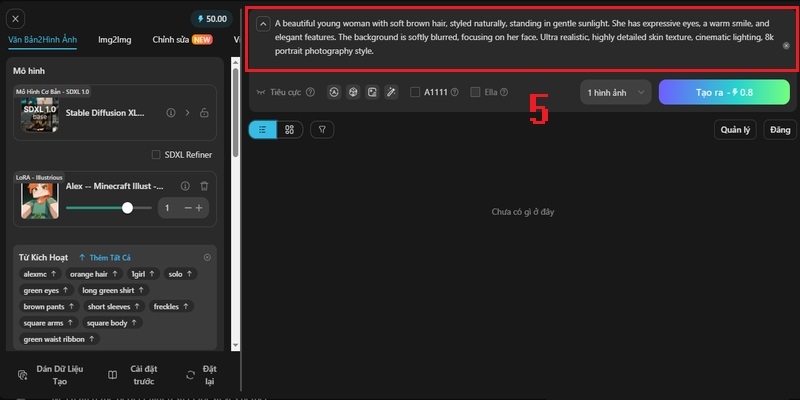Click the LoRA weight slider handle
800x400 pixels.
[x=128, y=208]
